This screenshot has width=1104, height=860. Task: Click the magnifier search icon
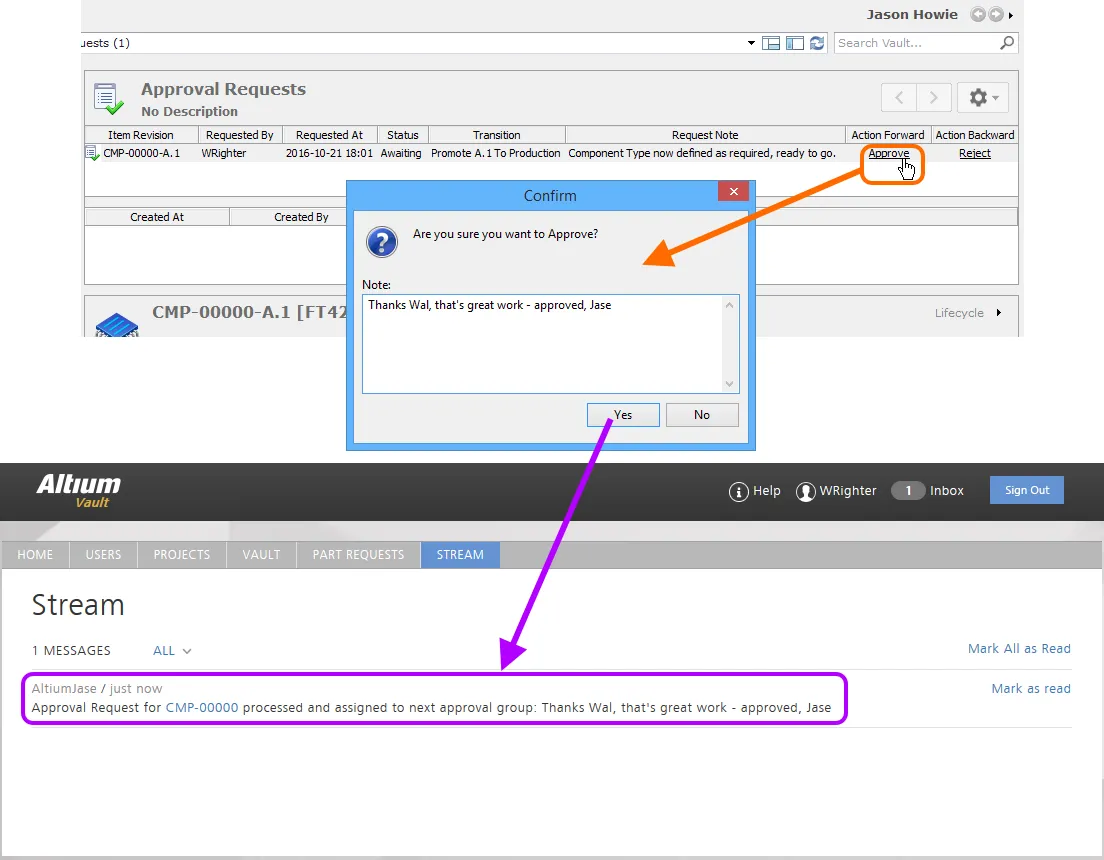coord(1008,43)
